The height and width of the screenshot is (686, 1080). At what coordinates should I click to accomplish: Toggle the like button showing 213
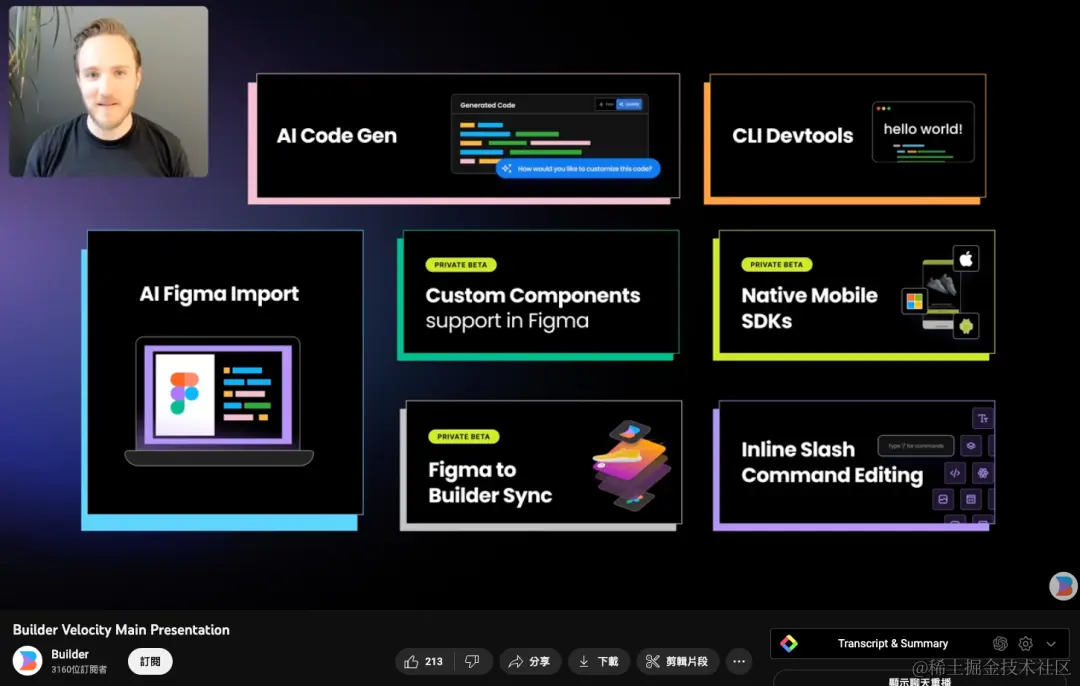(x=422, y=661)
